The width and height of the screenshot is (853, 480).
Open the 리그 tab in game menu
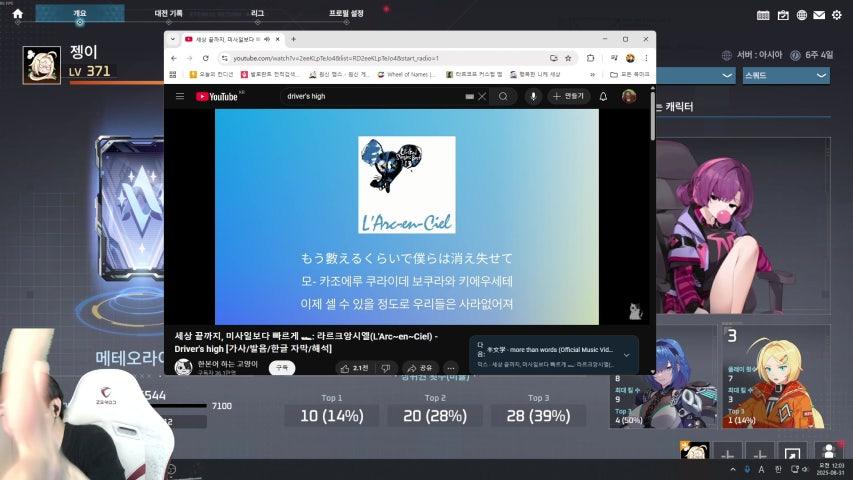point(257,13)
